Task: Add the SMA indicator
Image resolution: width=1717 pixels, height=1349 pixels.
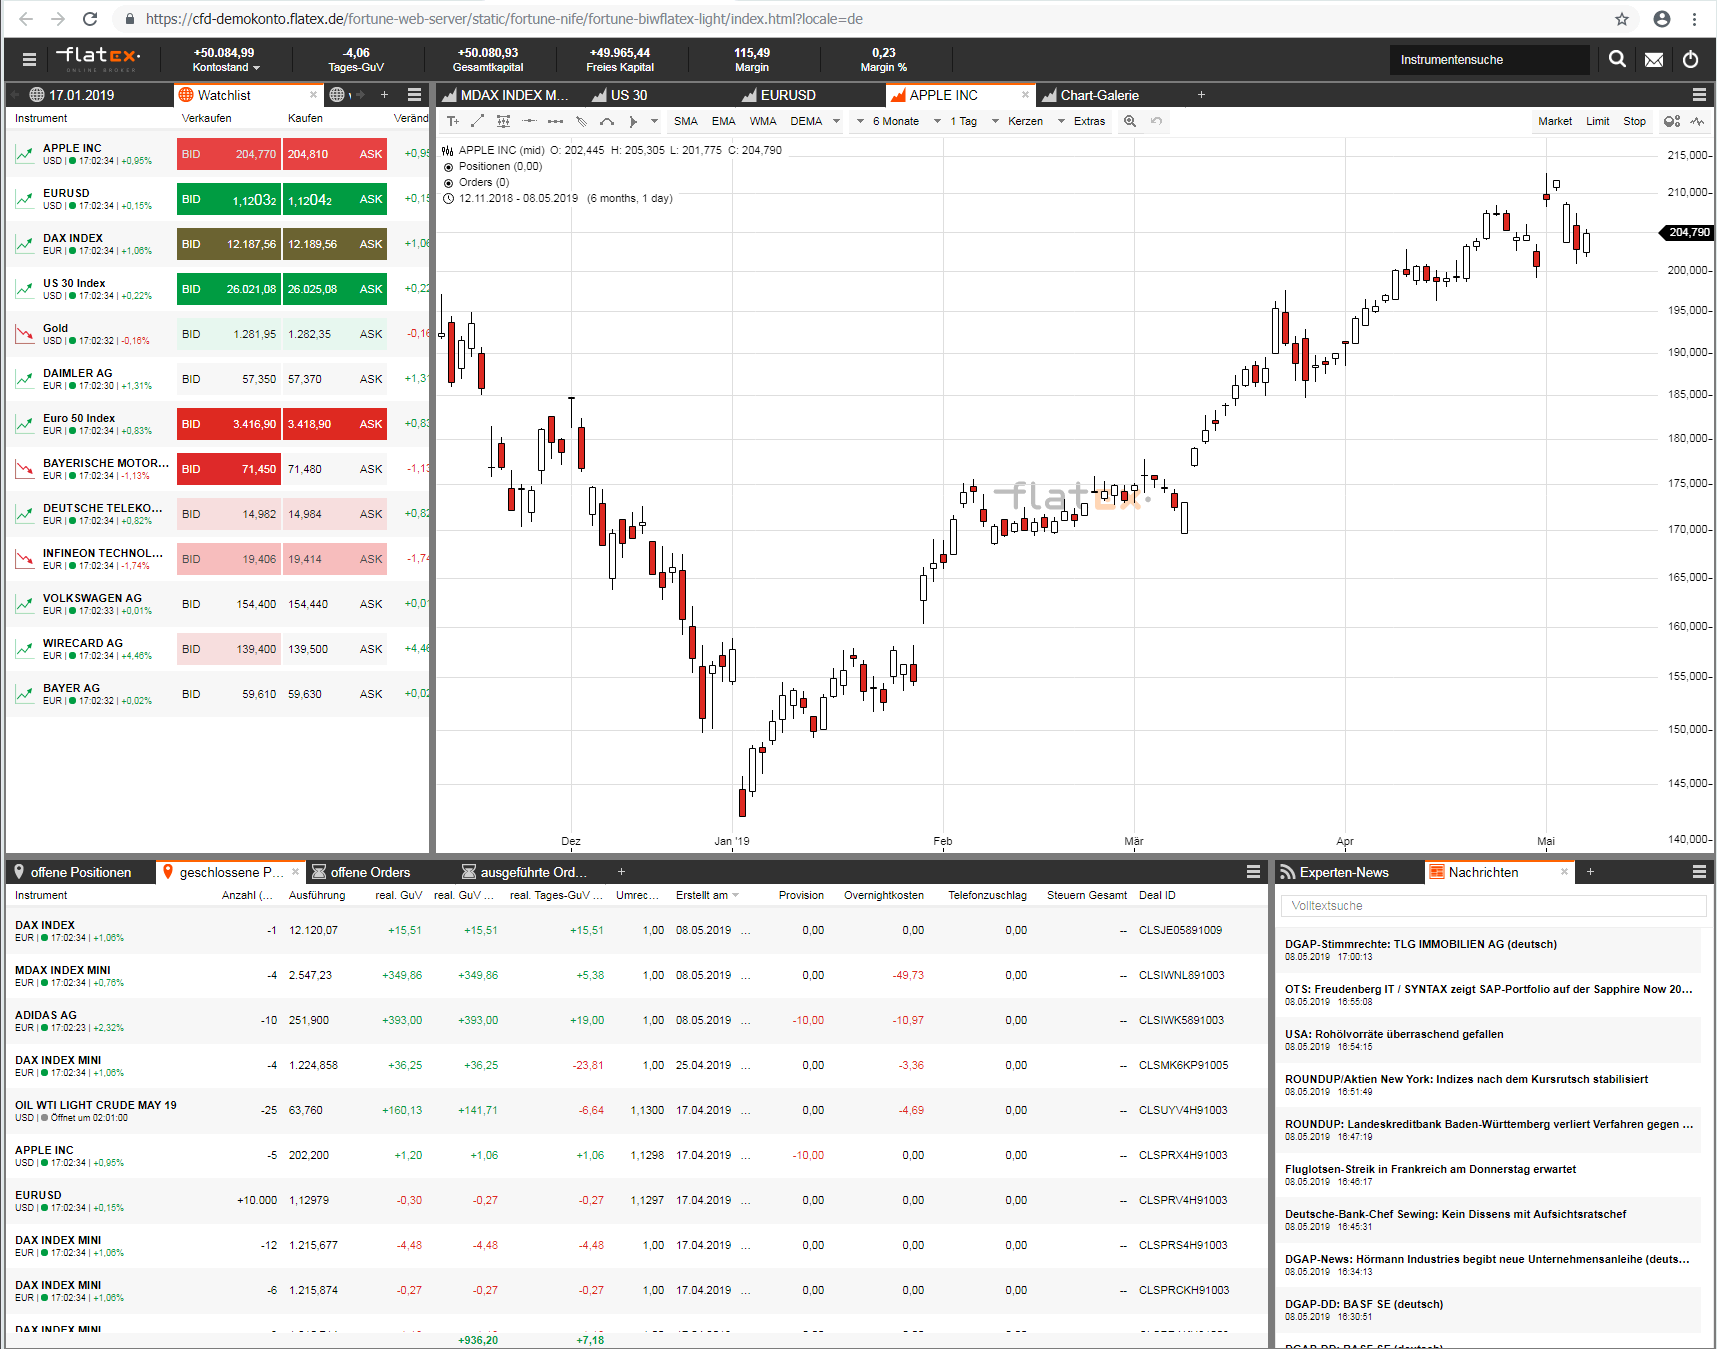Action: [685, 121]
